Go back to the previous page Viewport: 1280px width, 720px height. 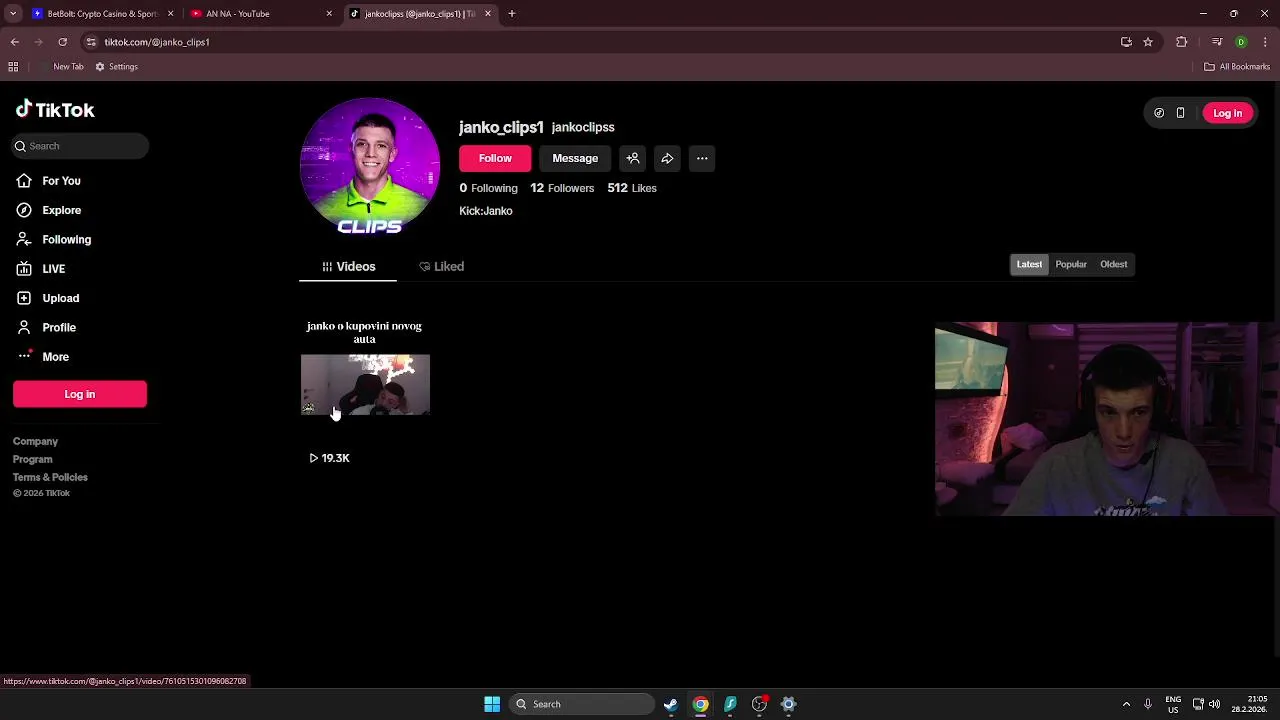(x=14, y=42)
